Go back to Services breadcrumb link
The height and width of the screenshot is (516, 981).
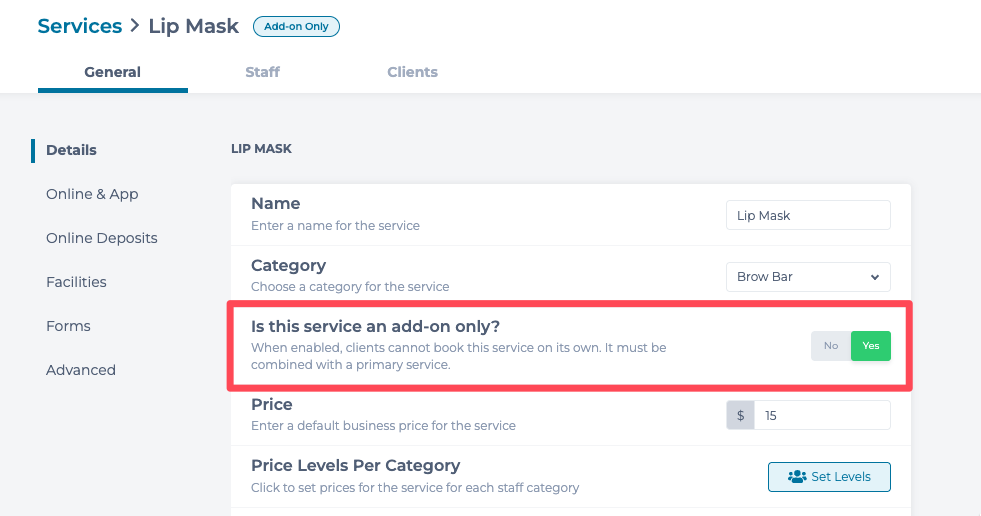pos(80,26)
